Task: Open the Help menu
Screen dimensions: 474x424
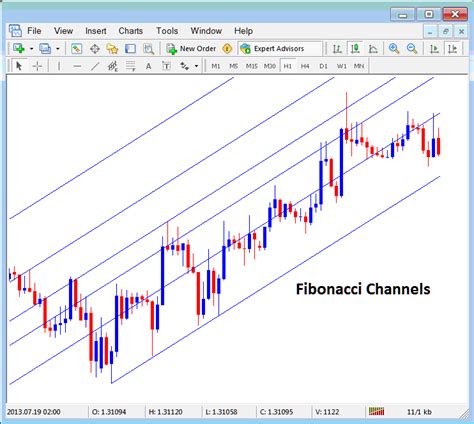Action: [243, 31]
